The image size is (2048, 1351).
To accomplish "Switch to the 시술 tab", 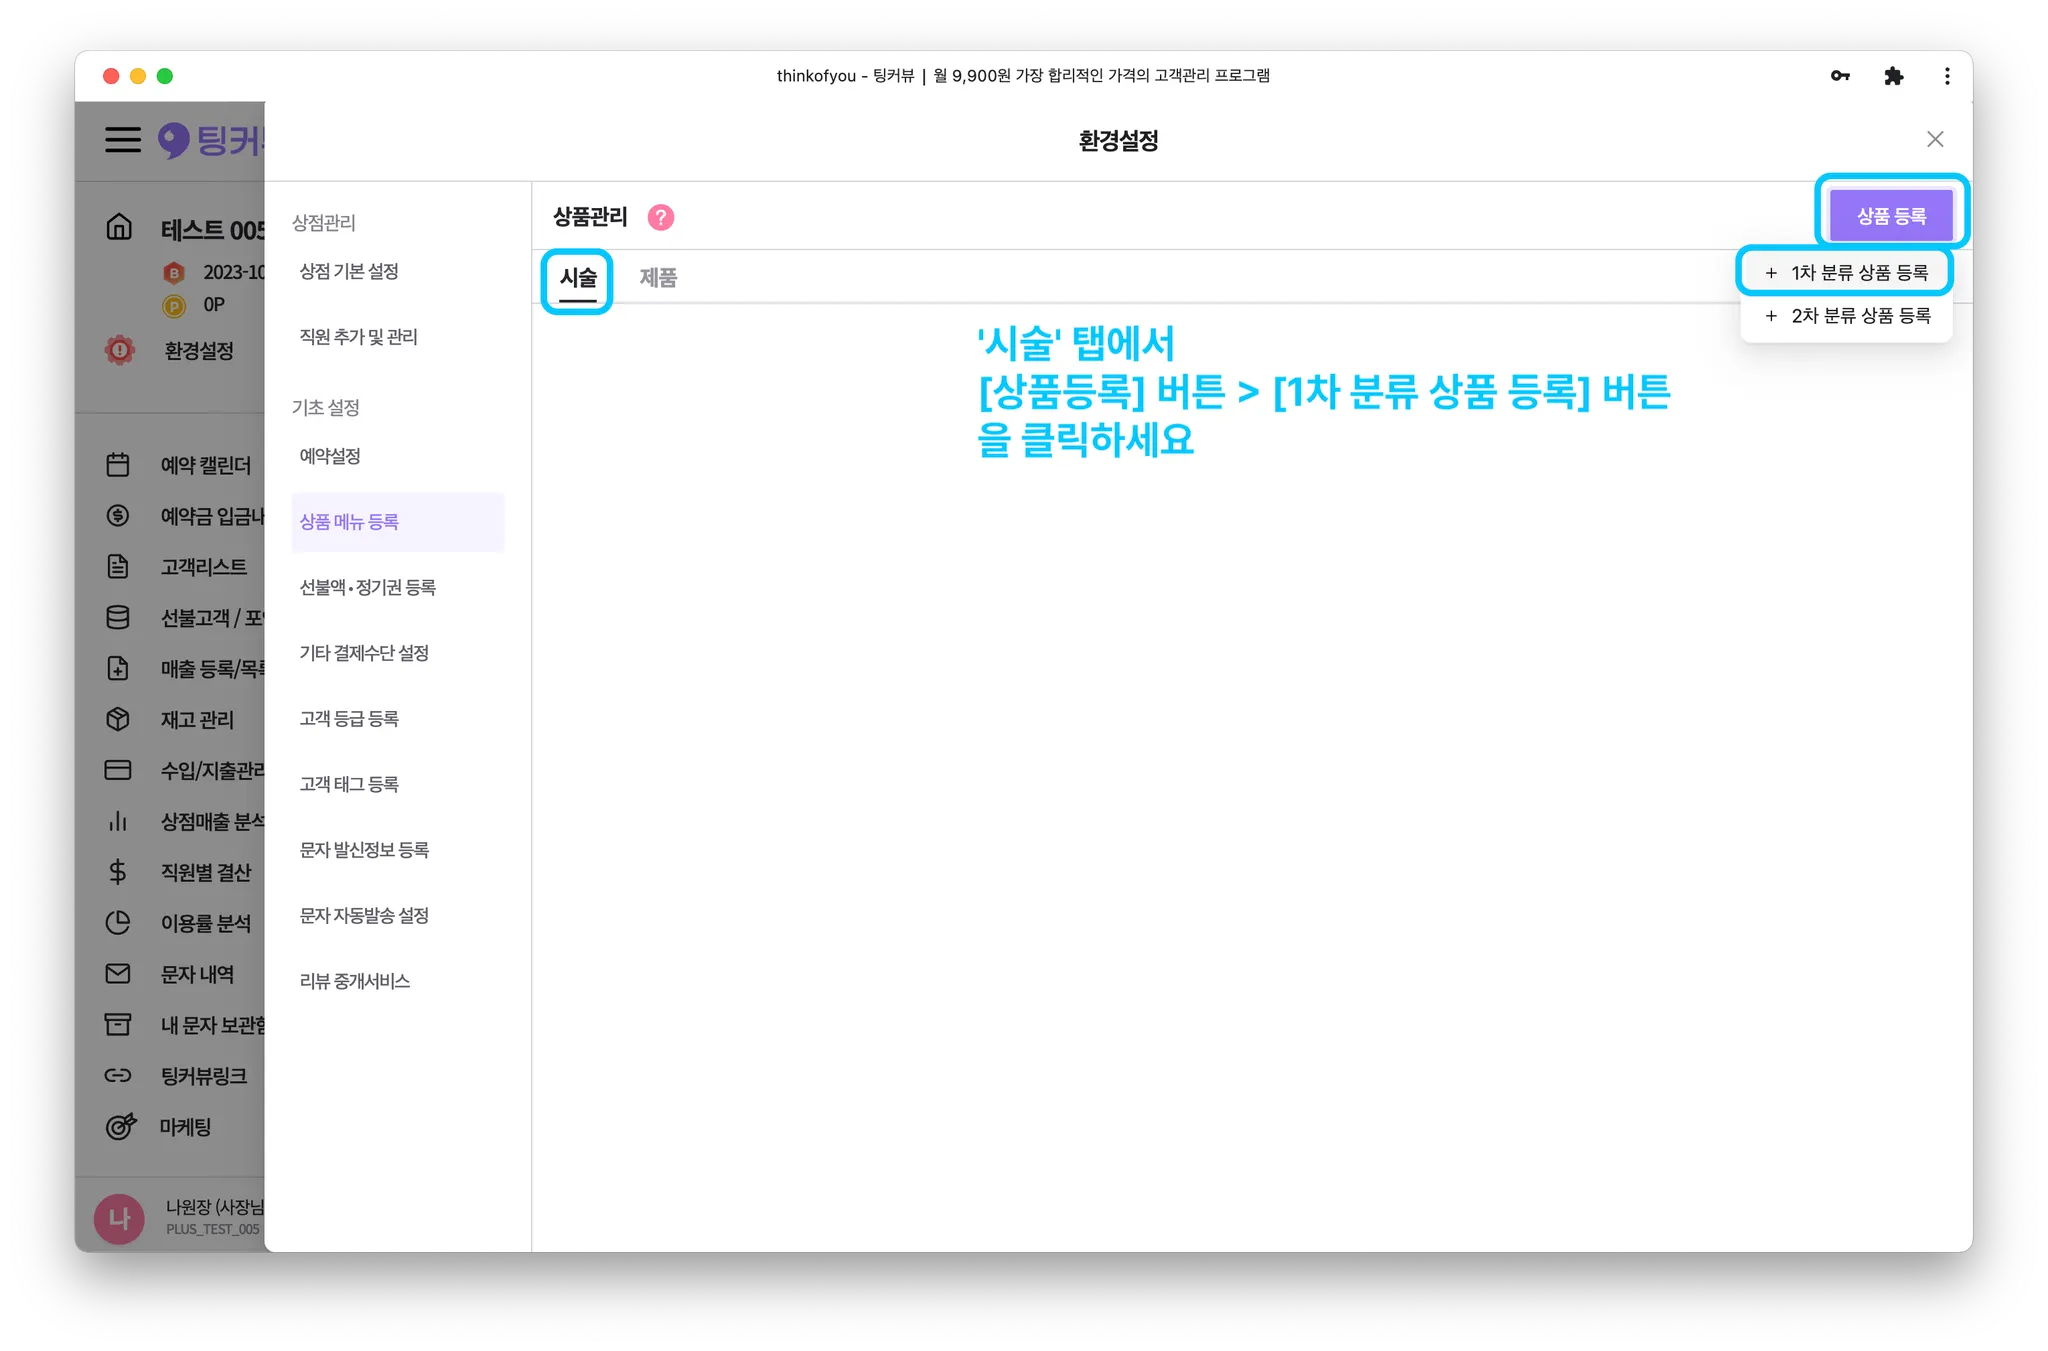I will pos(578,277).
